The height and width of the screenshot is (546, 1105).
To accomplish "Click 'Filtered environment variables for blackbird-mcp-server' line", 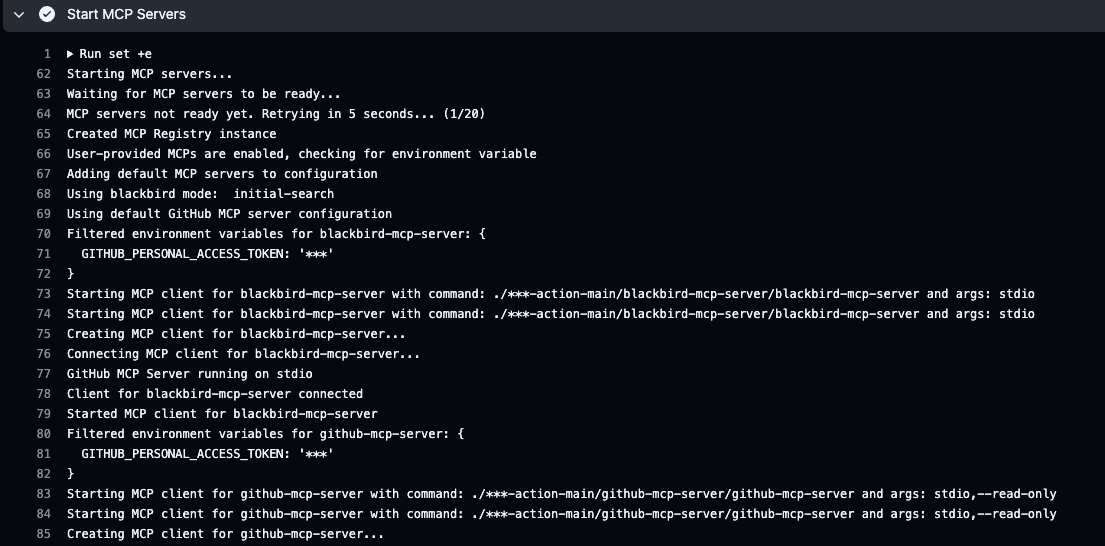I will pyautogui.click(x=276, y=234).
